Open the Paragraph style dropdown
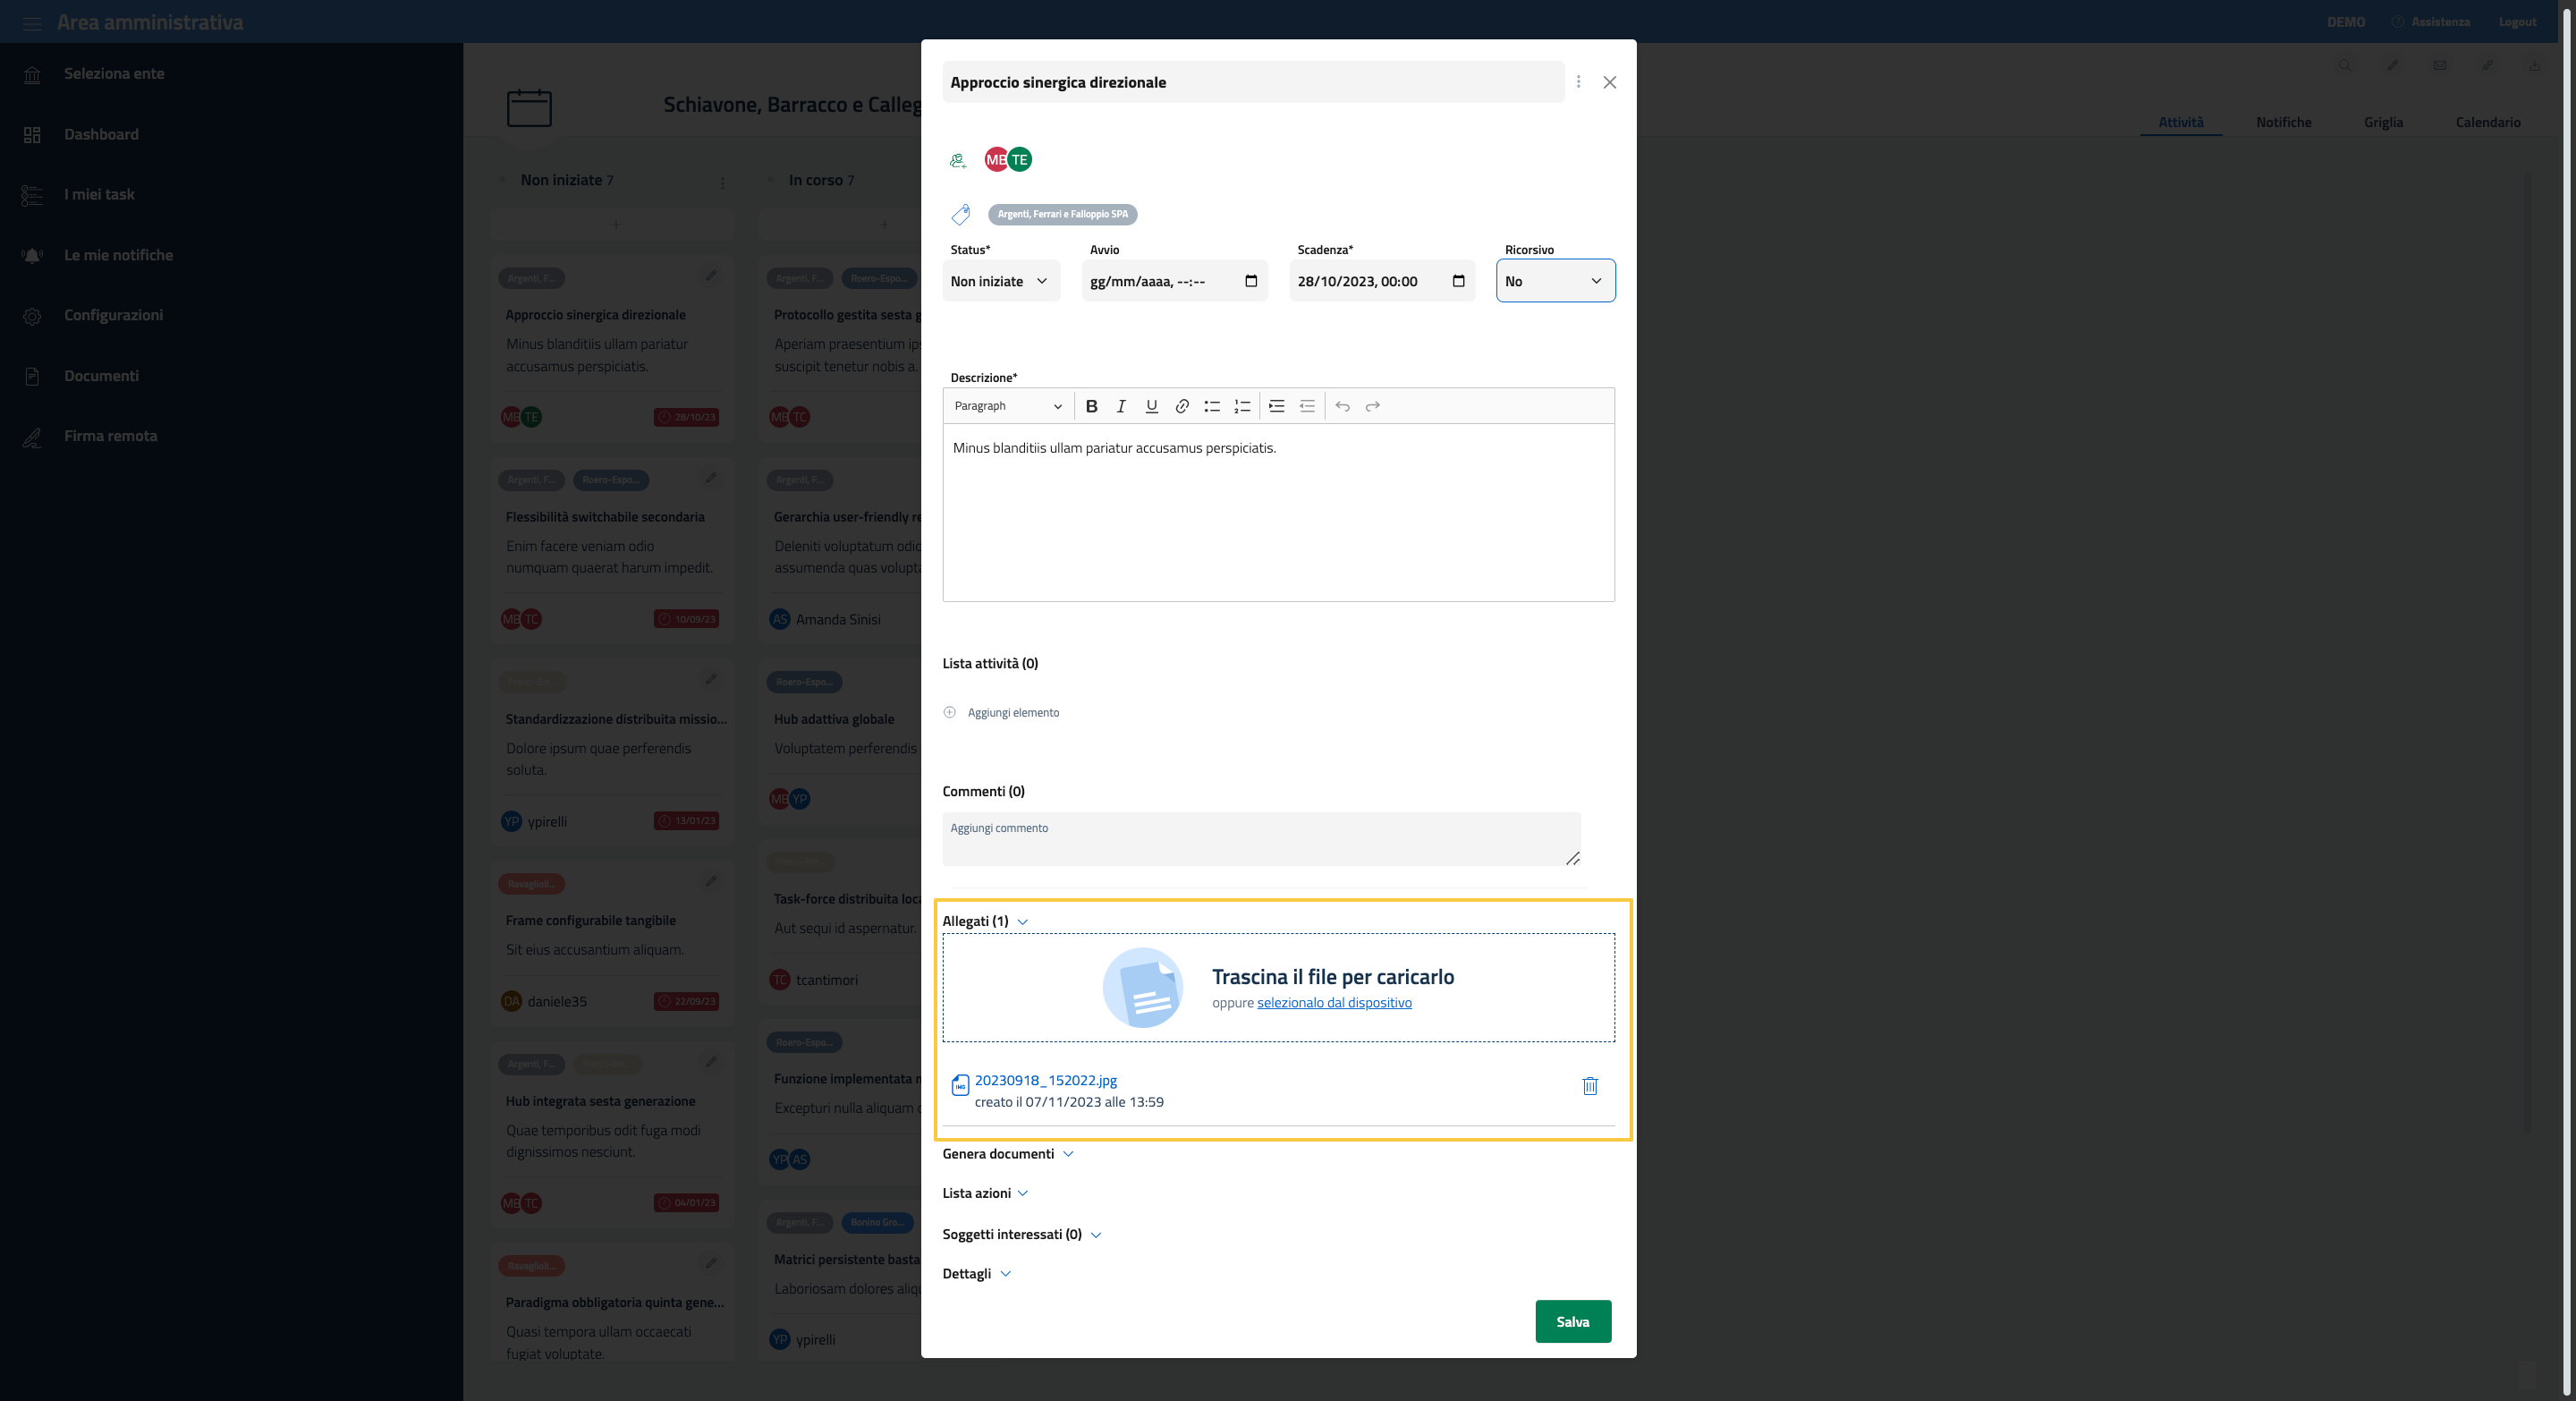The height and width of the screenshot is (1401, 2576). 1007,406
